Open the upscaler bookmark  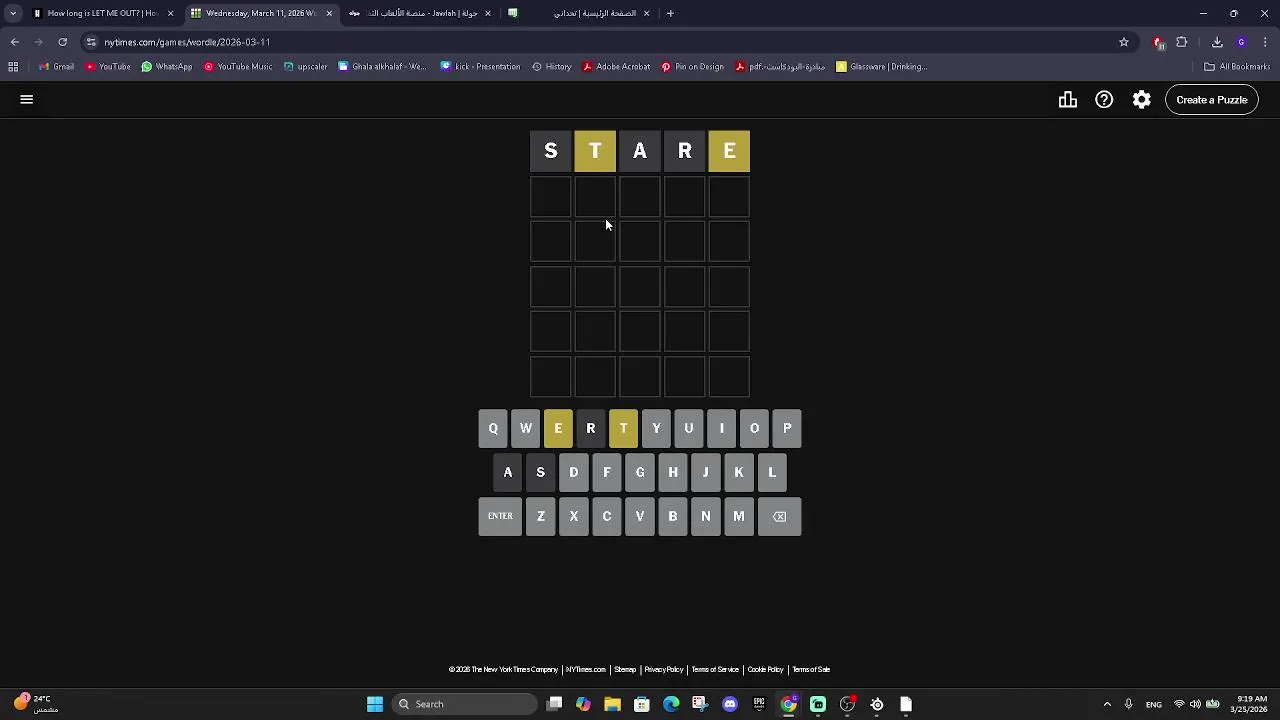tap(305, 67)
